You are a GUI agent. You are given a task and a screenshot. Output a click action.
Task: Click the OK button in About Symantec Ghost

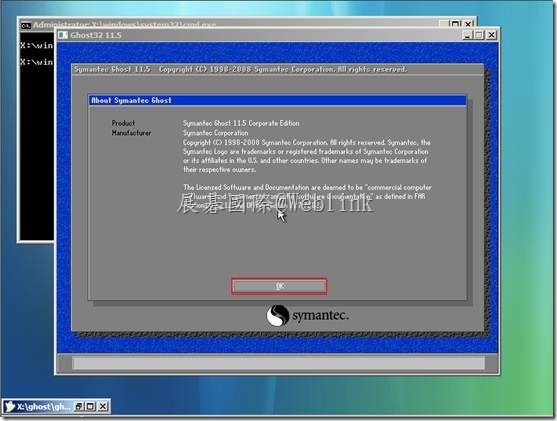coord(279,286)
